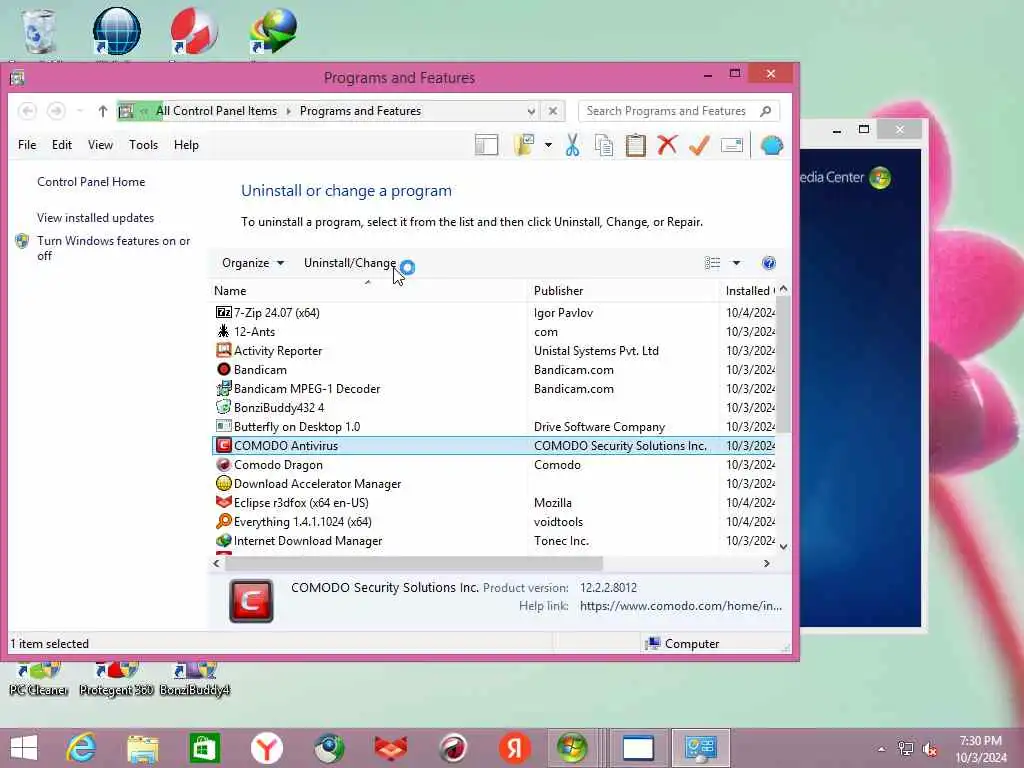Screen dimensions: 1024x768
Task: Click the blue Help question mark icon
Action: tap(769, 263)
